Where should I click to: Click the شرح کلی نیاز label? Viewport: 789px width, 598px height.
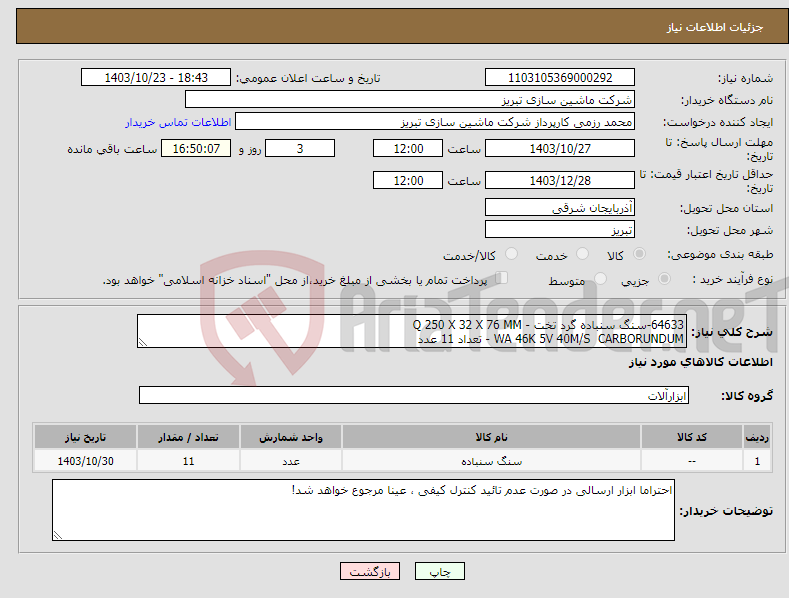coord(732,332)
